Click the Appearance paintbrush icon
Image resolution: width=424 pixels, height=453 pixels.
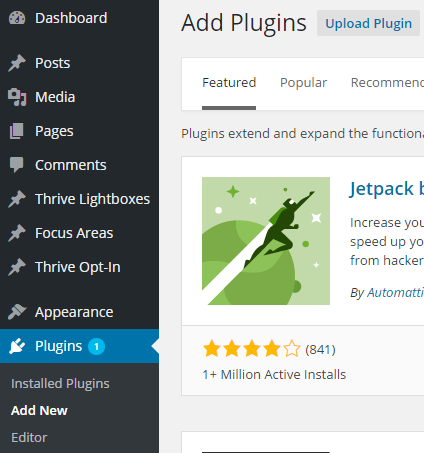(x=17, y=312)
